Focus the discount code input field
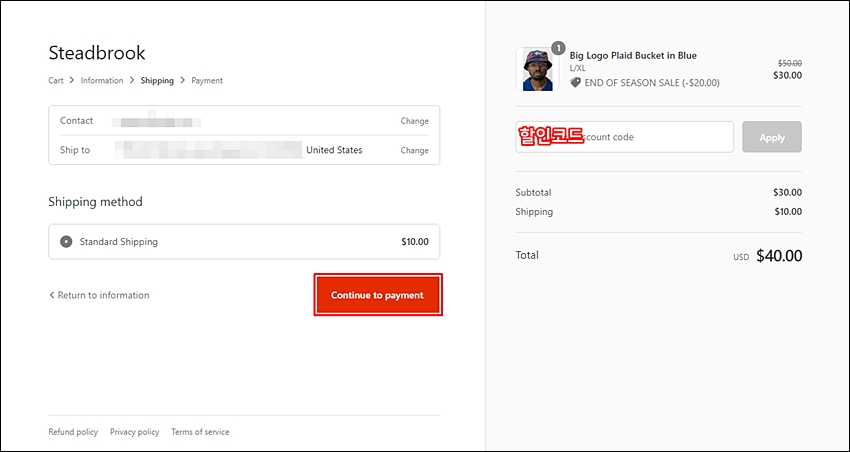Image resolution: width=850 pixels, height=452 pixels. tap(624, 137)
